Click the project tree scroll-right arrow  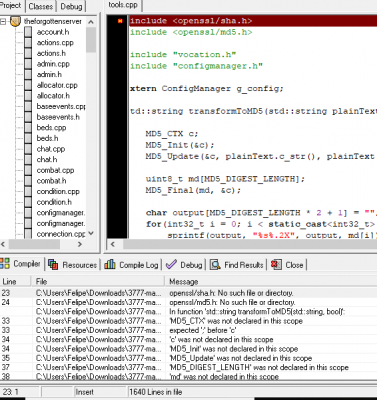80,244
